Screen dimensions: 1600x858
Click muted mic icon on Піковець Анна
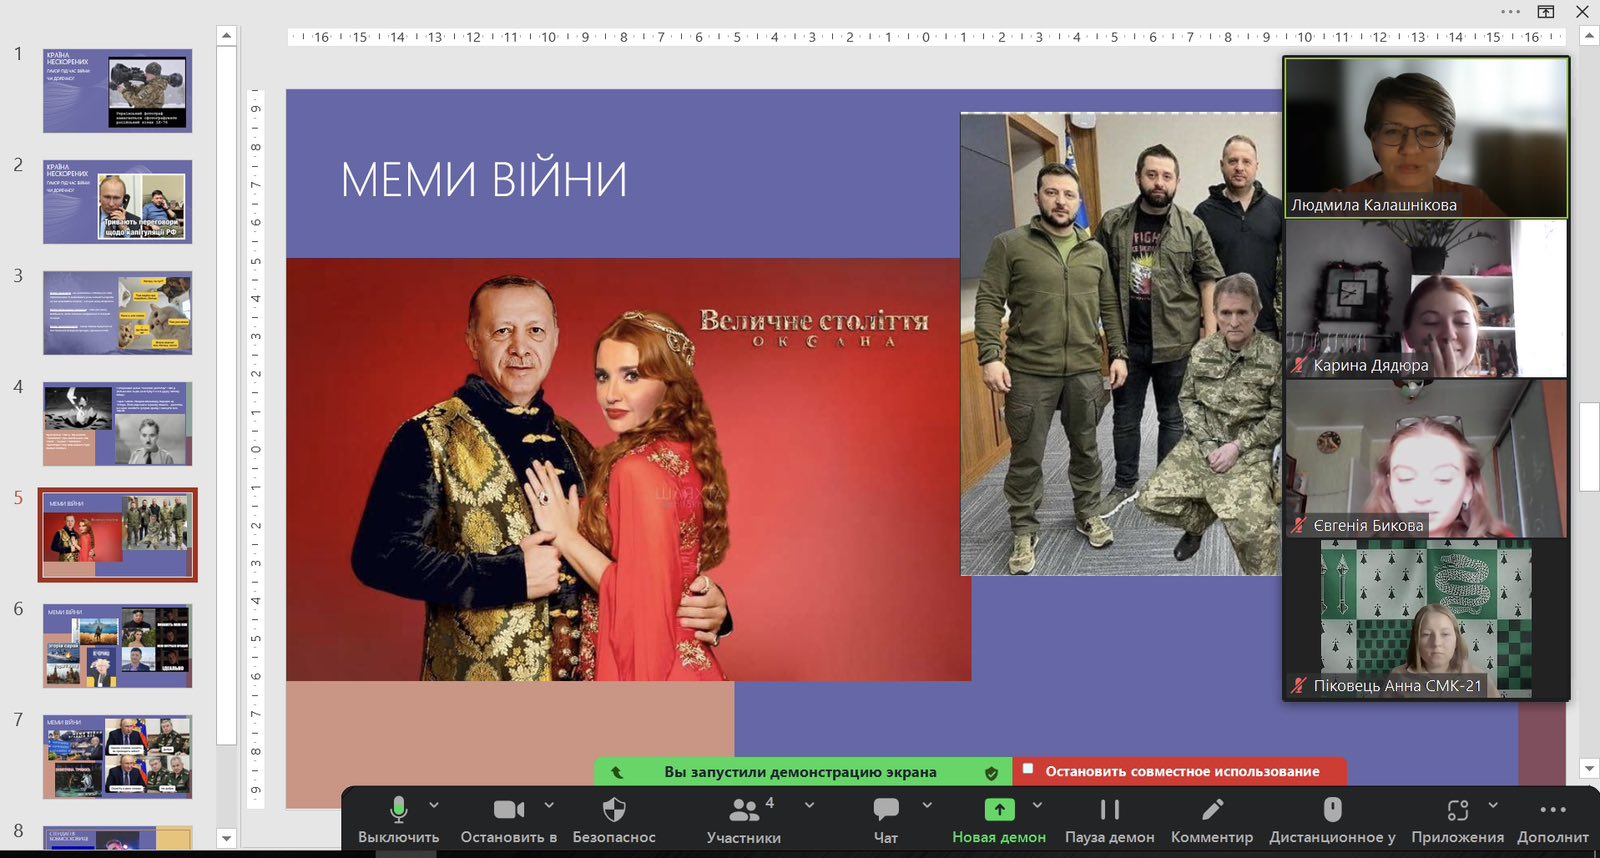pos(1299,685)
